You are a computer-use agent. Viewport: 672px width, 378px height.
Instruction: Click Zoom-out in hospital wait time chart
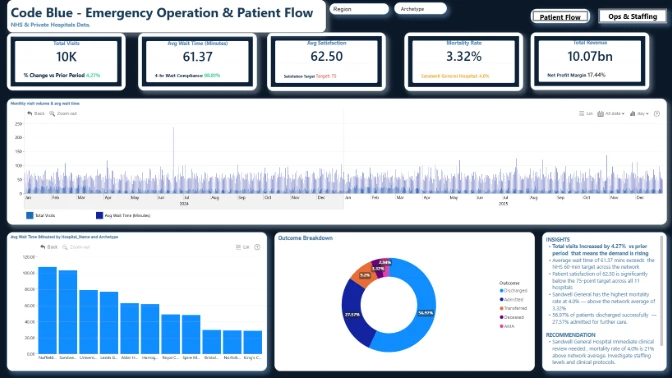pyautogui.click(x=76, y=247)
